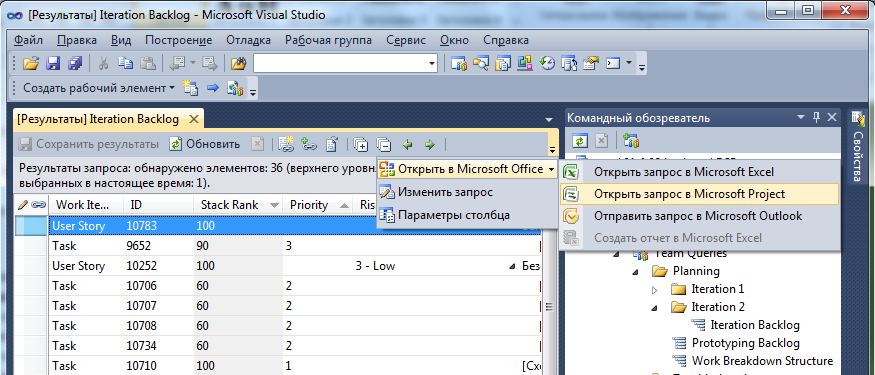Open the Построение menu
Viewport: 875px width, 375px height.
[179, 40]
